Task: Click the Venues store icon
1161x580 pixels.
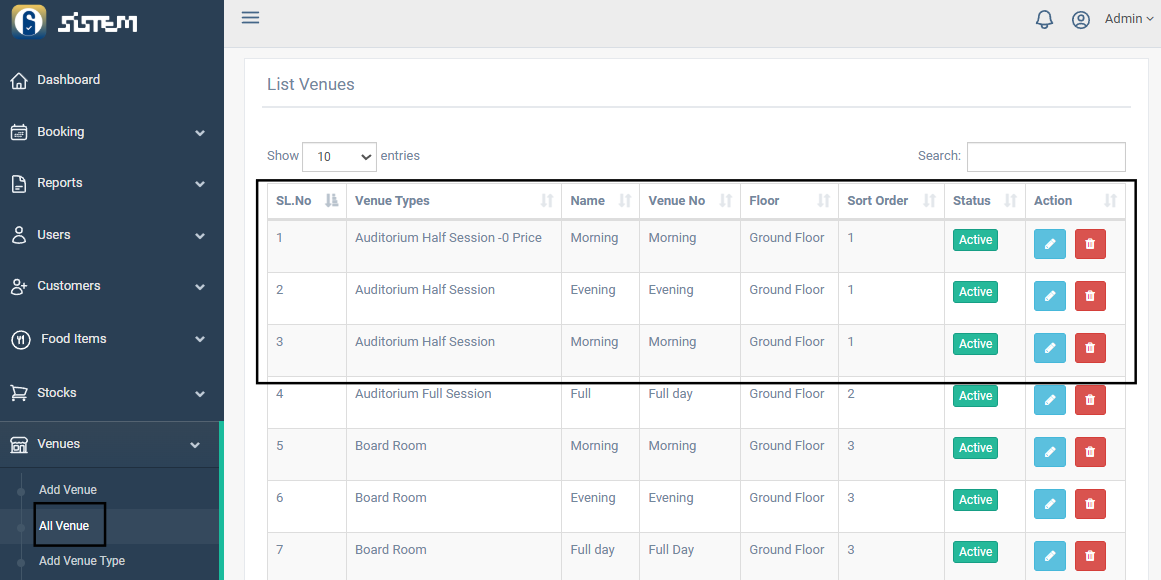Action: point(19,444)
